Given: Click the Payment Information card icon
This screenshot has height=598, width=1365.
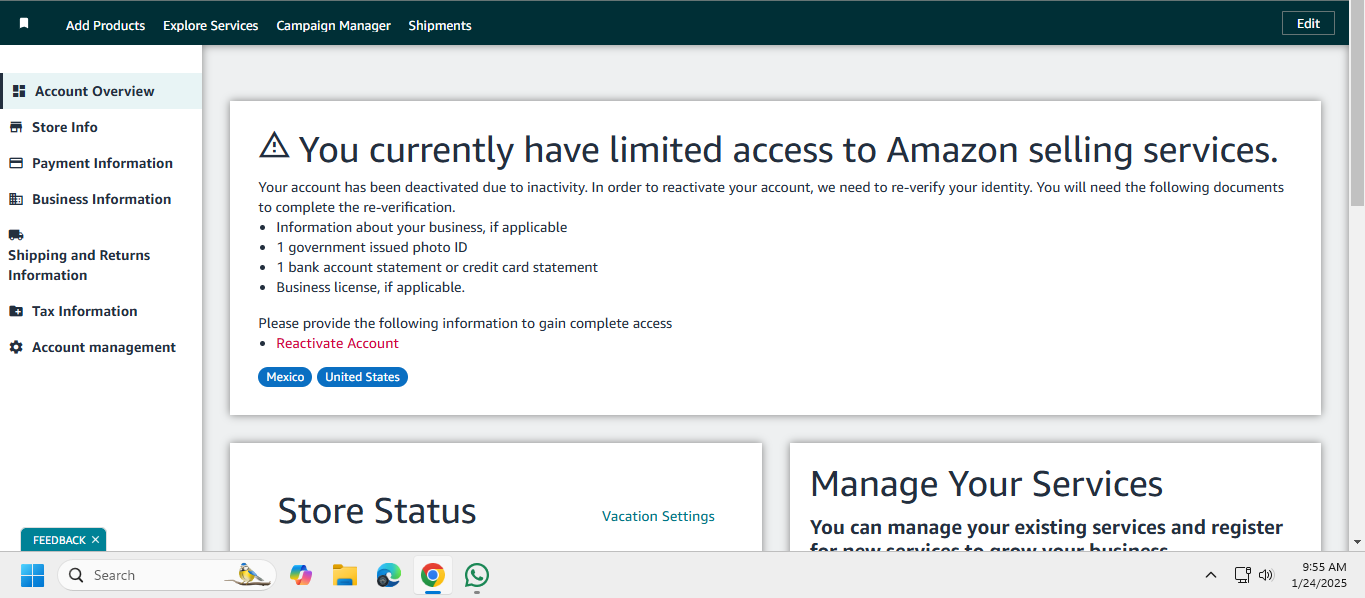Looking at the screenshot, I should [15, 163].
